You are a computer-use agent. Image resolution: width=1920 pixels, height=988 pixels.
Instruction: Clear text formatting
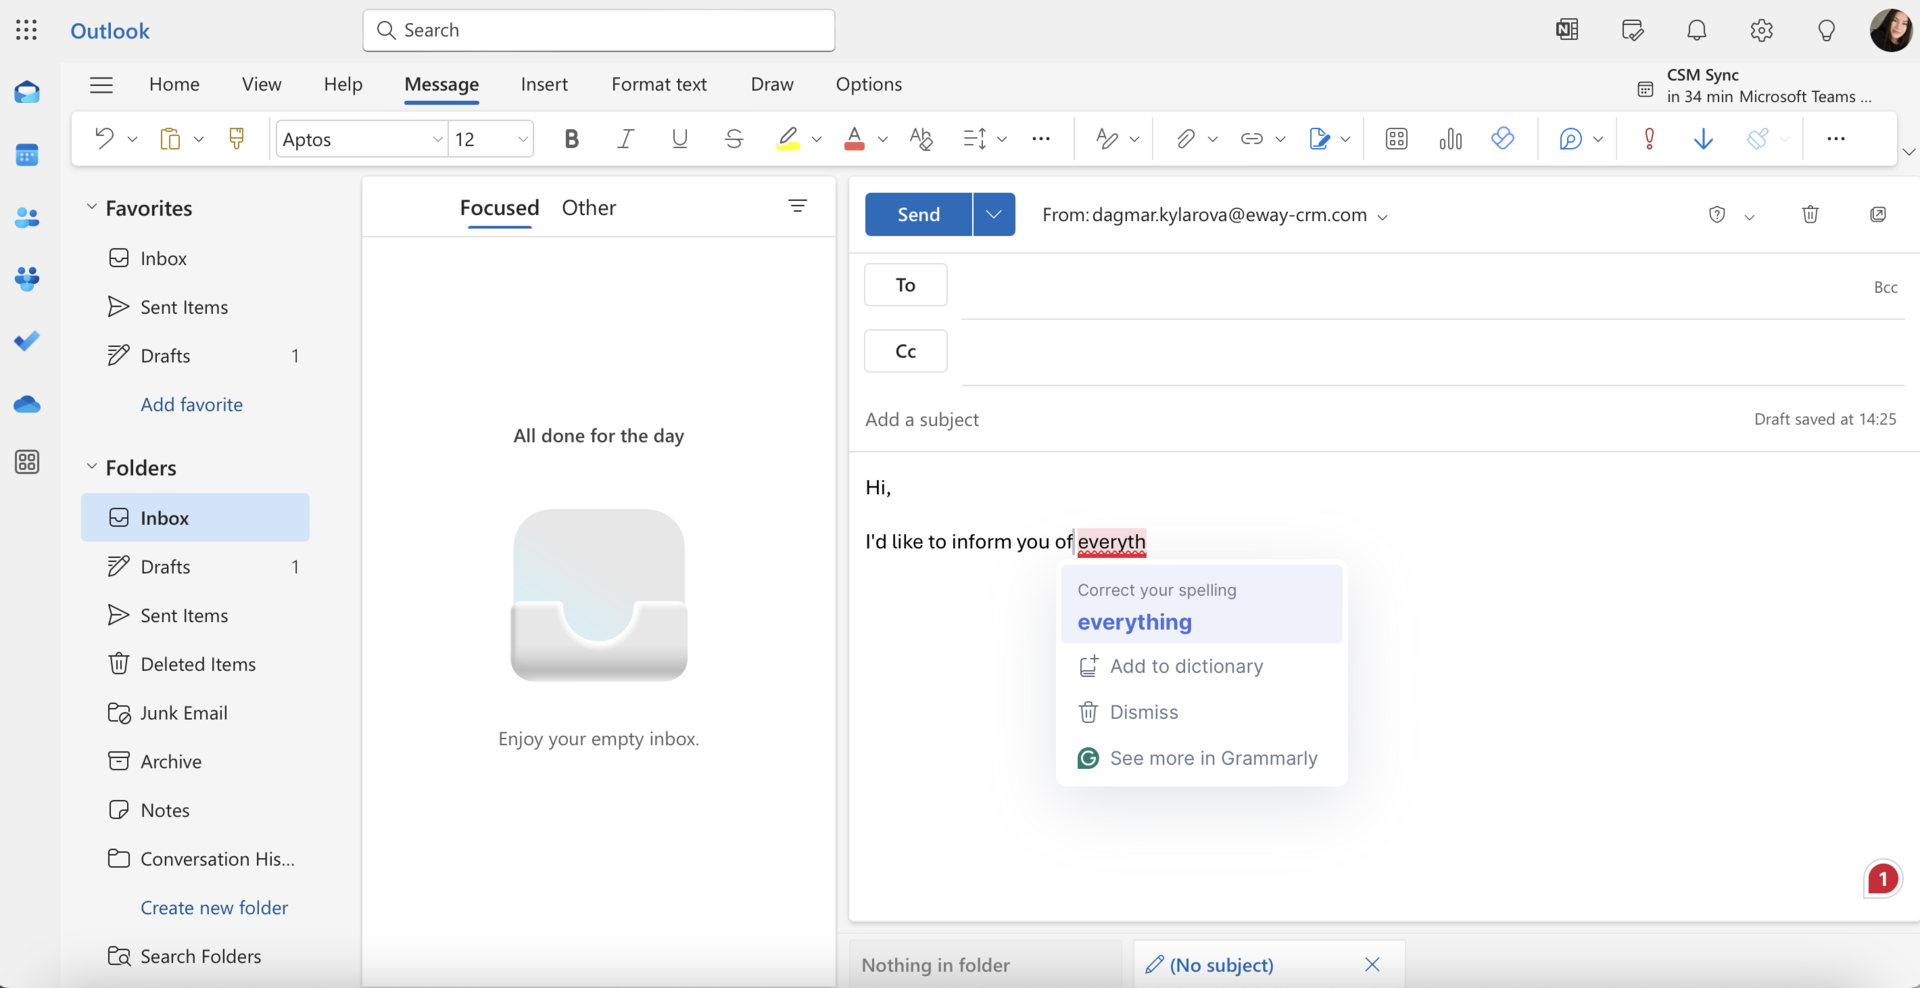tap(921, 138)
